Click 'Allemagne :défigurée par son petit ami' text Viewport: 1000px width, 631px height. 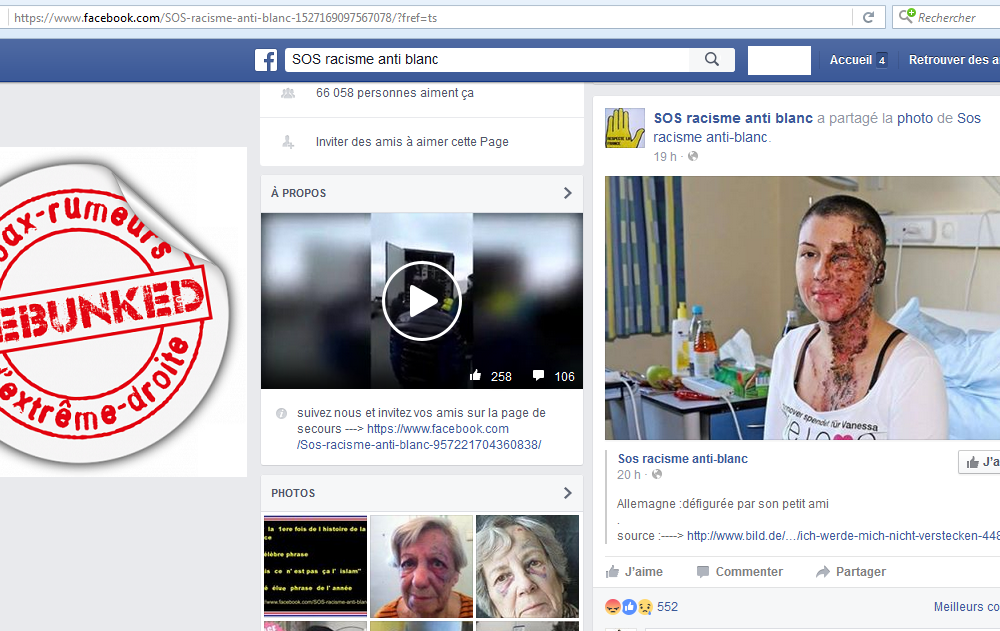tap(723, 504)
